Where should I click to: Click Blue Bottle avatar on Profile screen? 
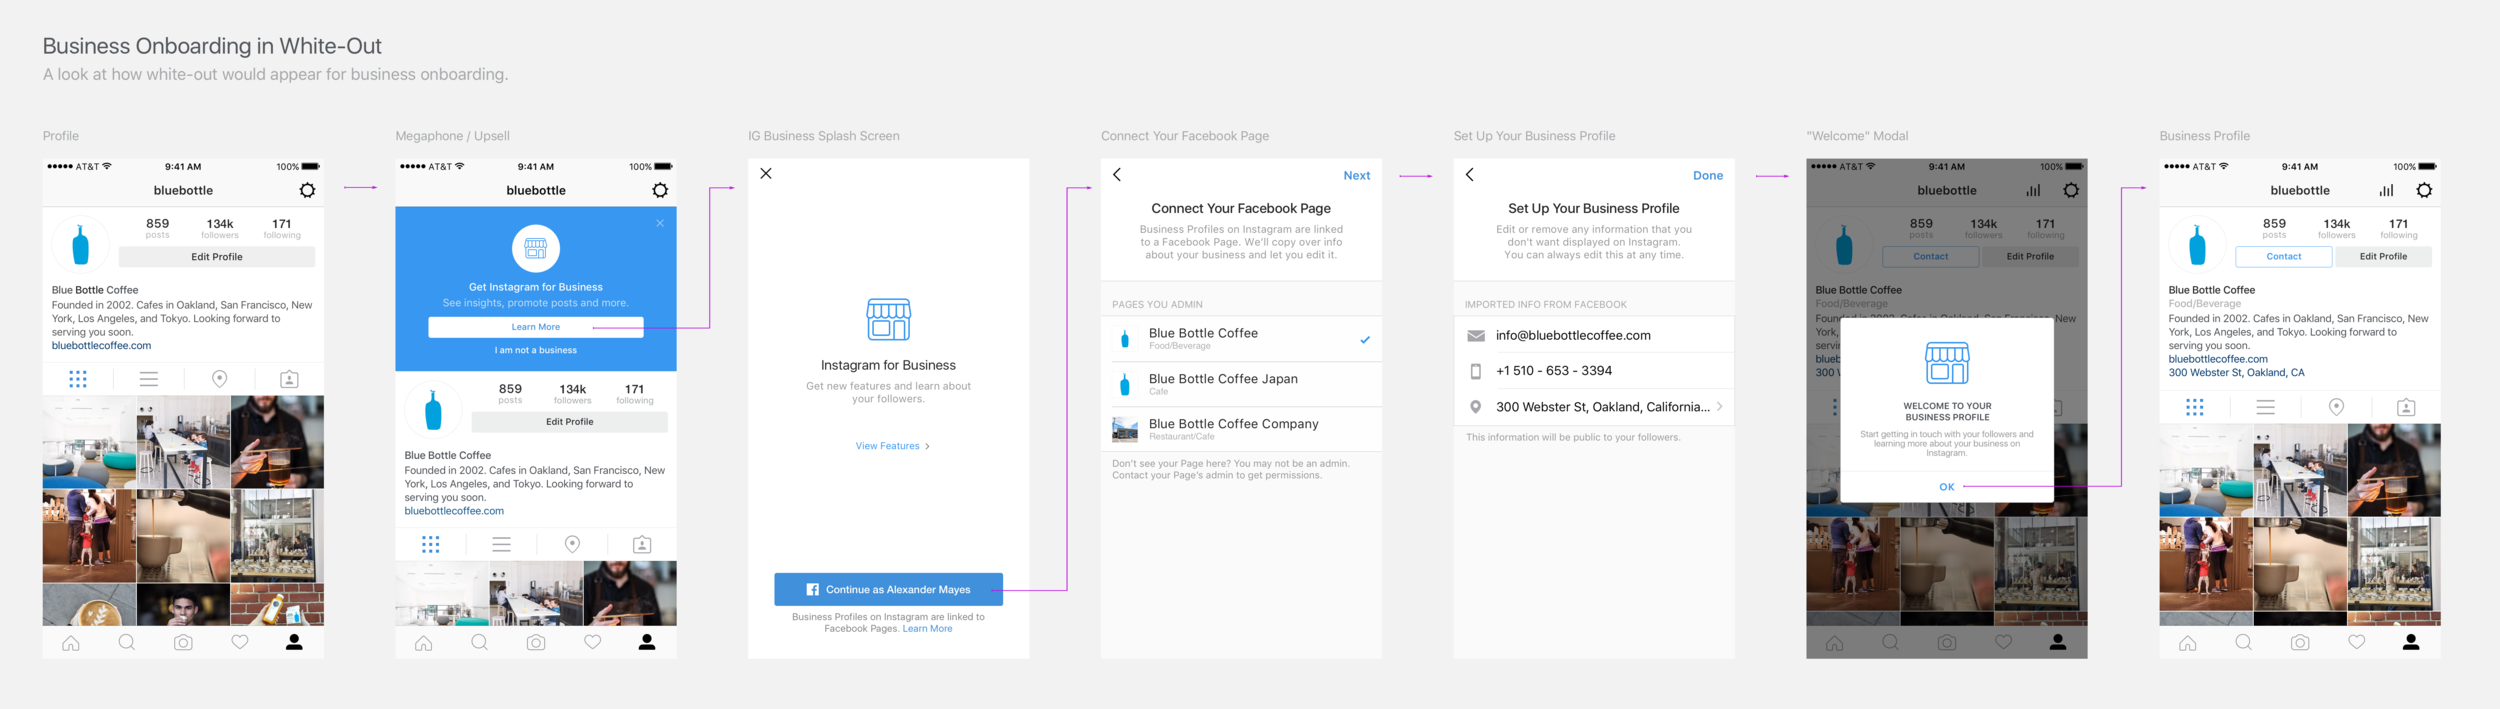pyautogui.click(x=81, y=244)
